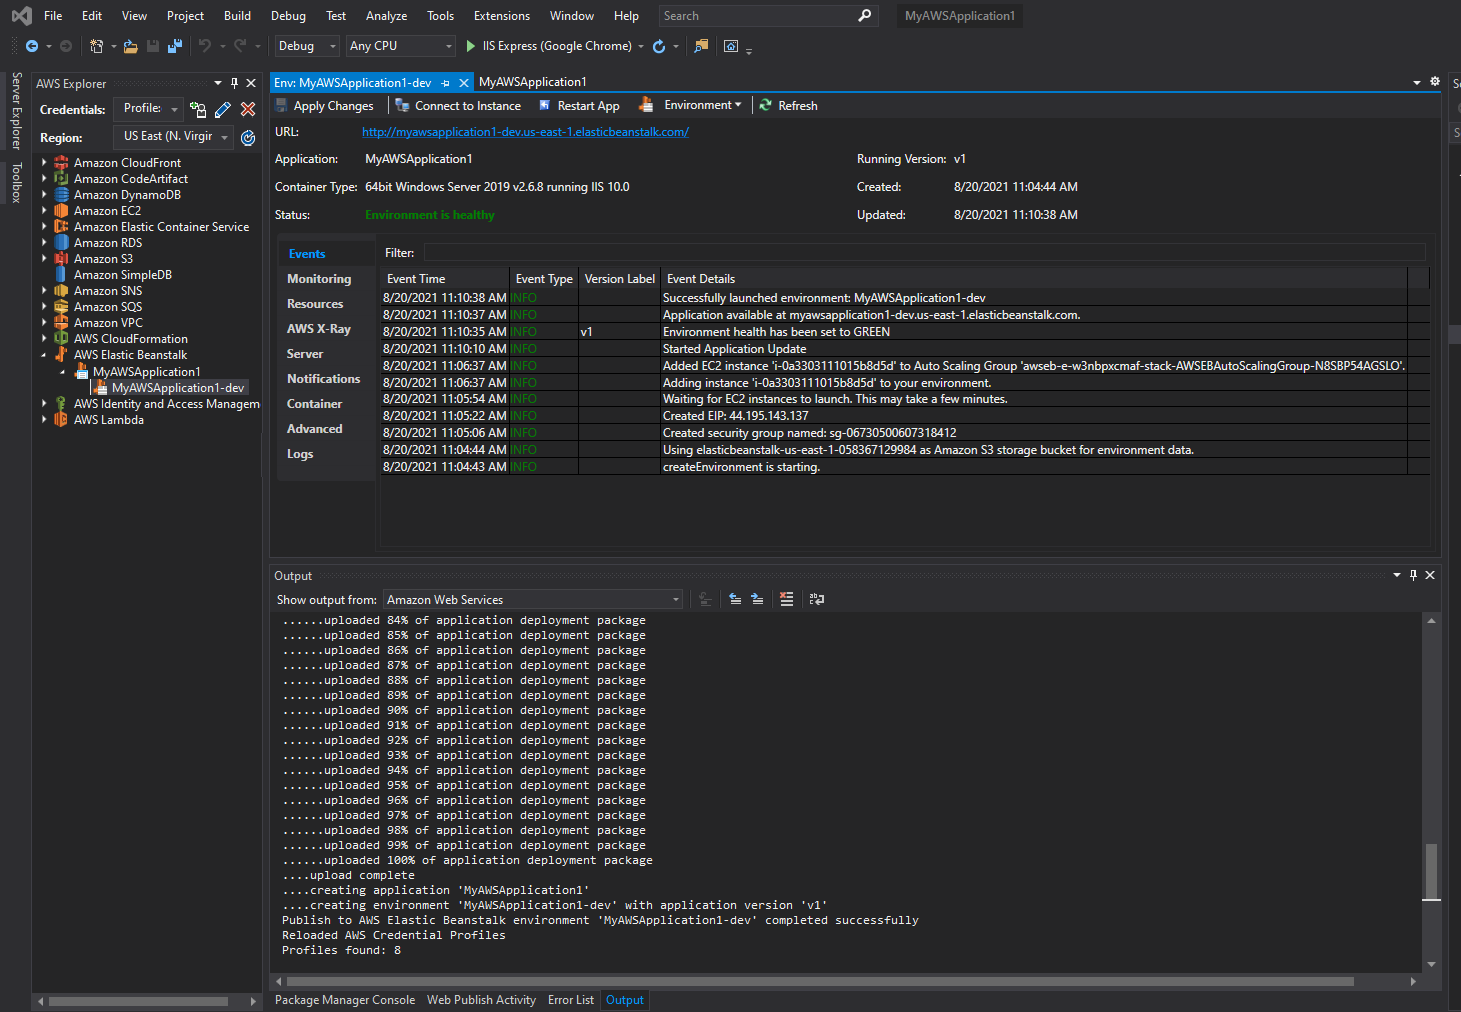The height and width of the screenshot is (1012, 1461).
Task: Edit the AWS profile with pencil icon
Action: (223, 109)
